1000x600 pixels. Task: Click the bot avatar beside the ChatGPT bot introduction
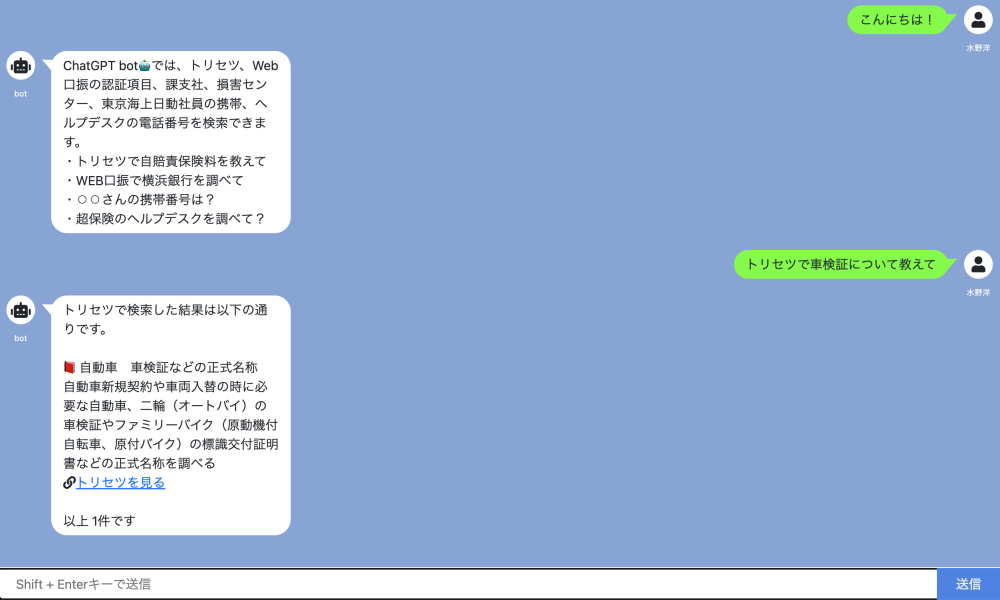[x=21, y=66]
